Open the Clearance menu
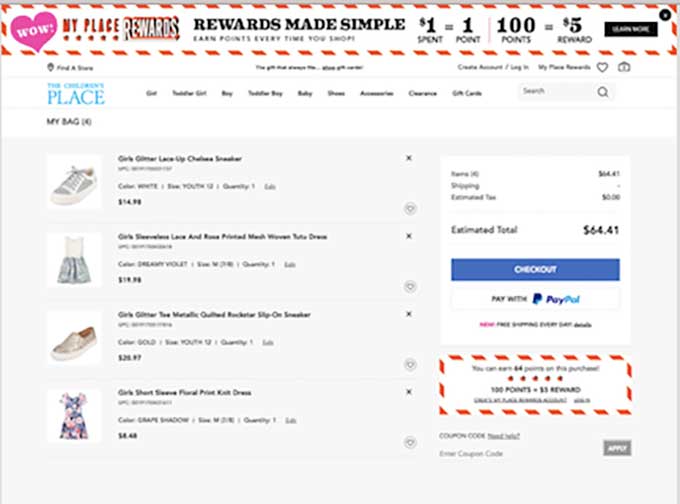The image size is (680, 504). tap(423, 93)
